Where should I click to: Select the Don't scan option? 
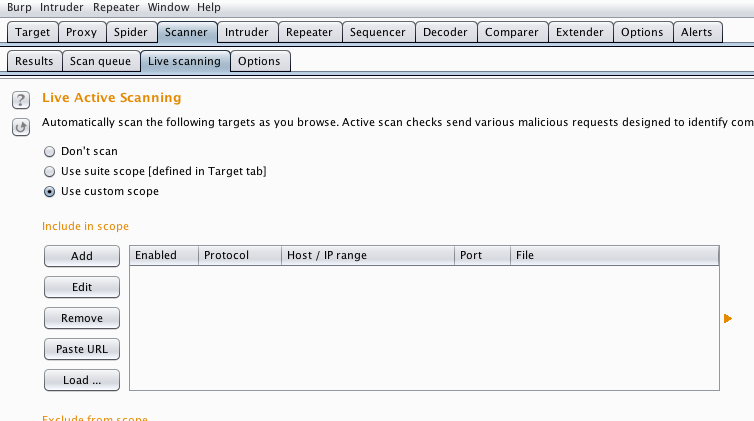click(50, 151)
